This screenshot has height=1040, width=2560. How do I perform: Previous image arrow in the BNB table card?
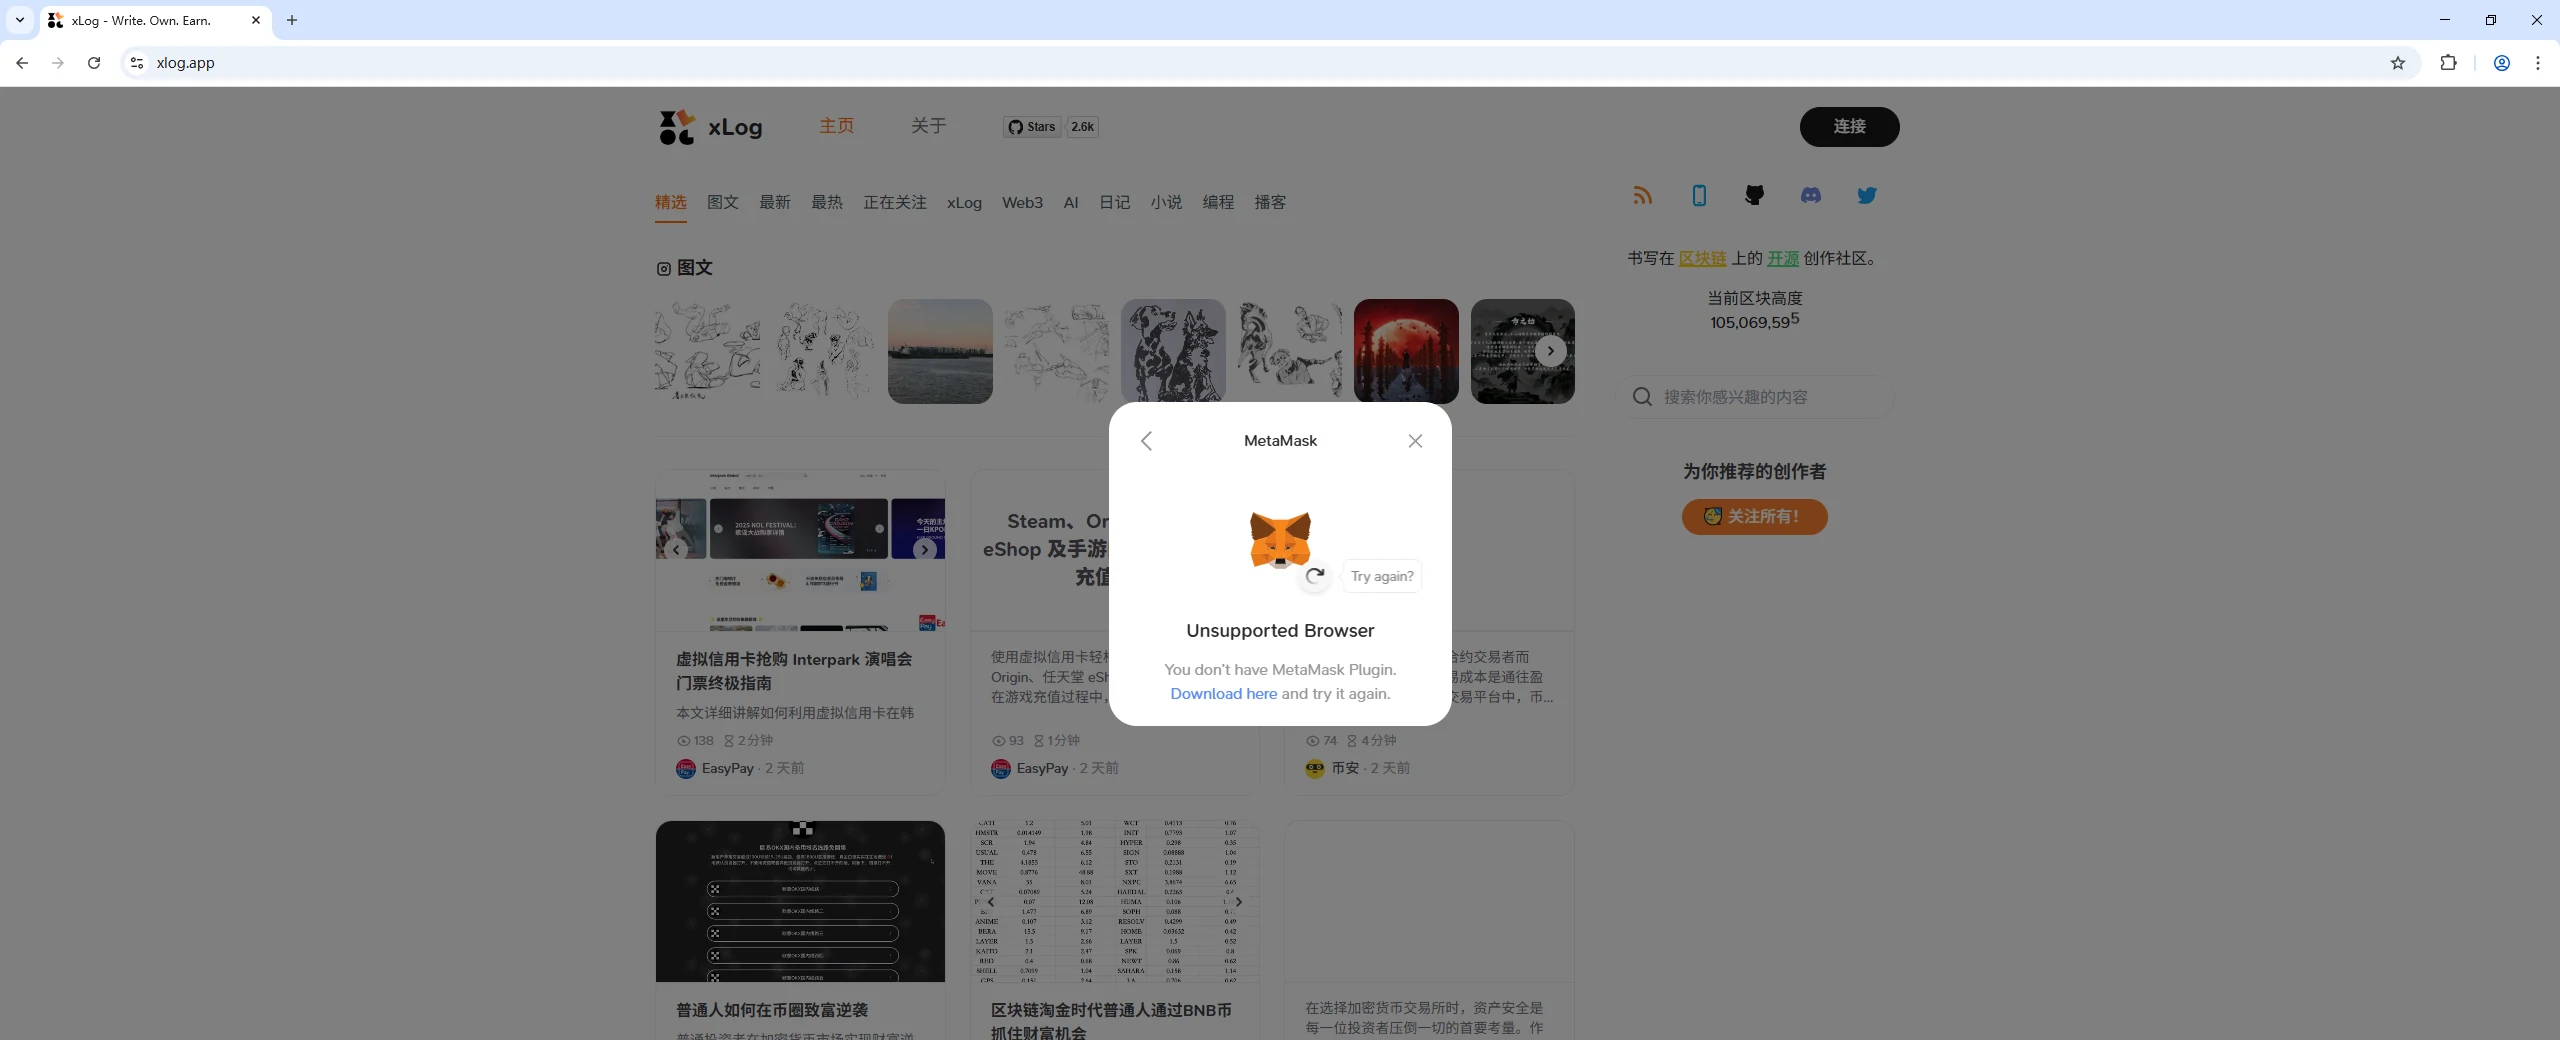point(991,902)
